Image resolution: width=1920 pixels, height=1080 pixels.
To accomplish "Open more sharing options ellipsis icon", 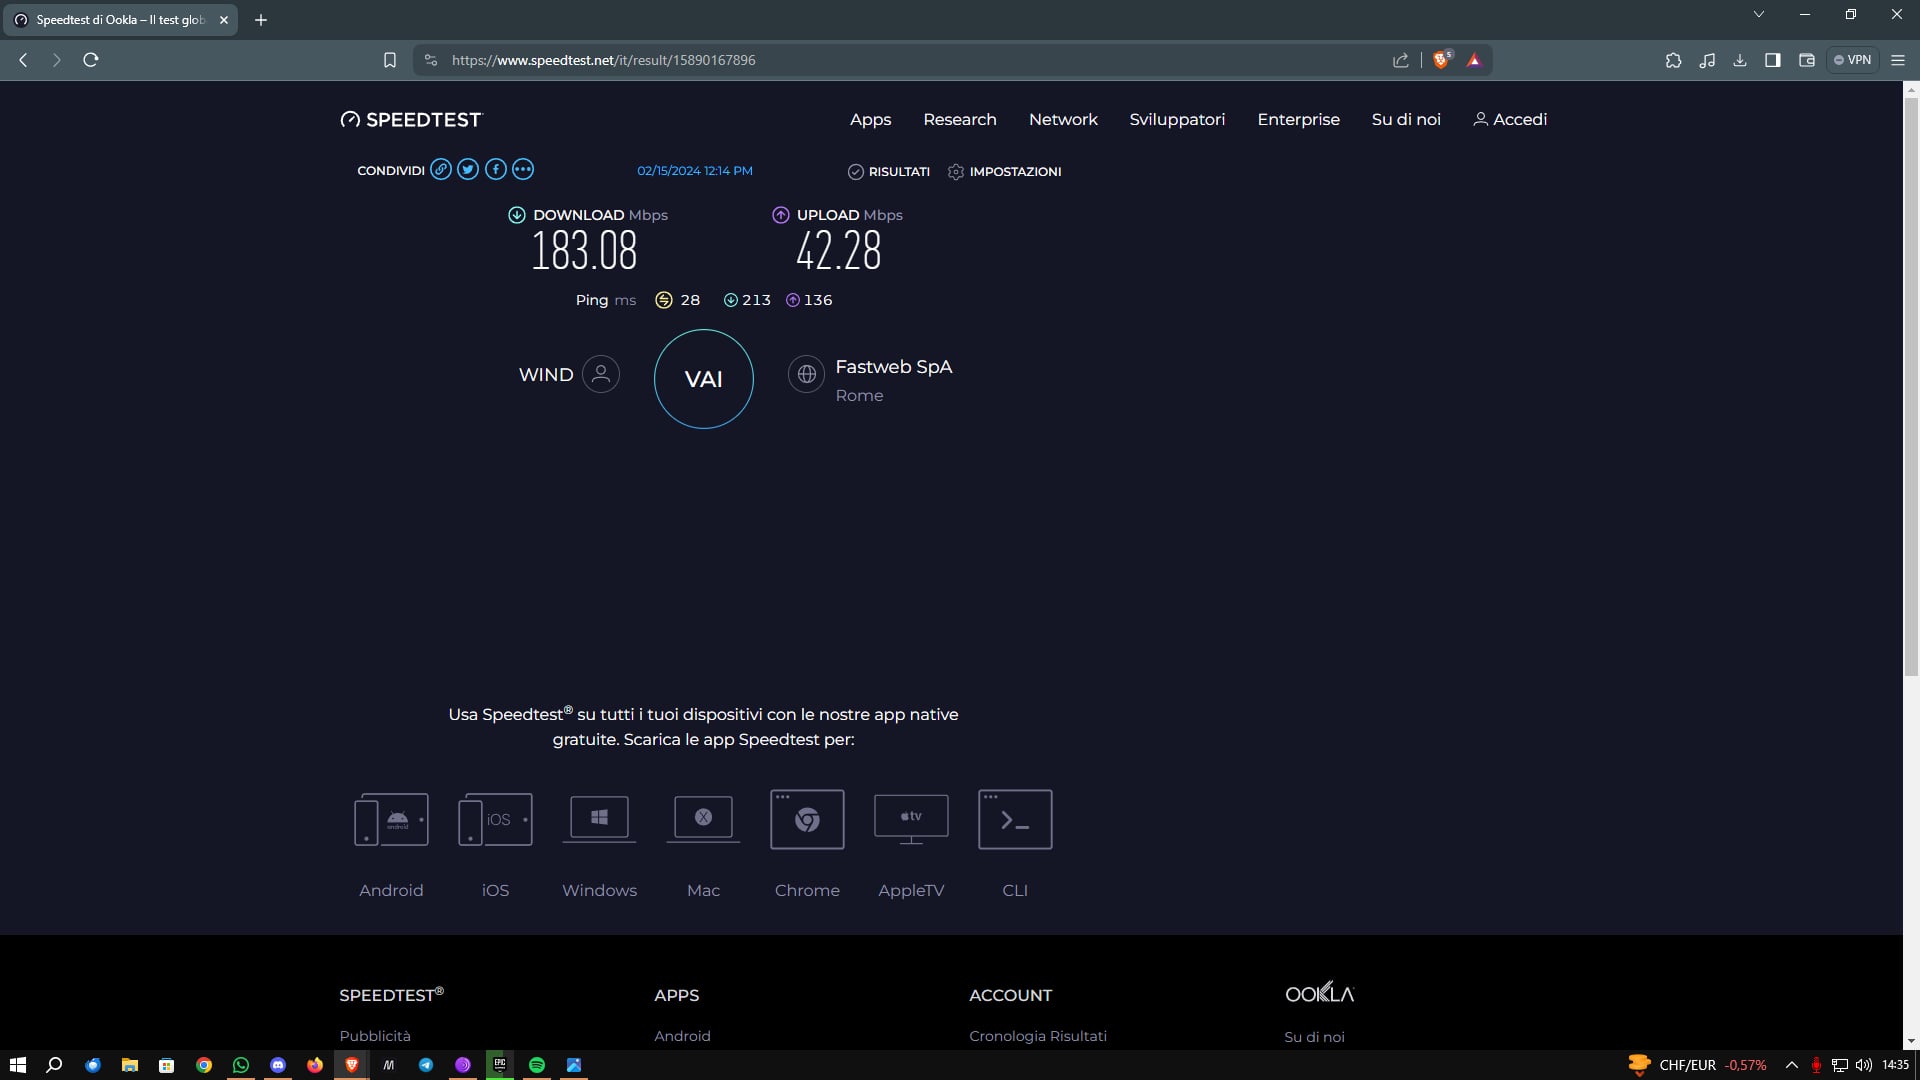I will tap(523, 169).
